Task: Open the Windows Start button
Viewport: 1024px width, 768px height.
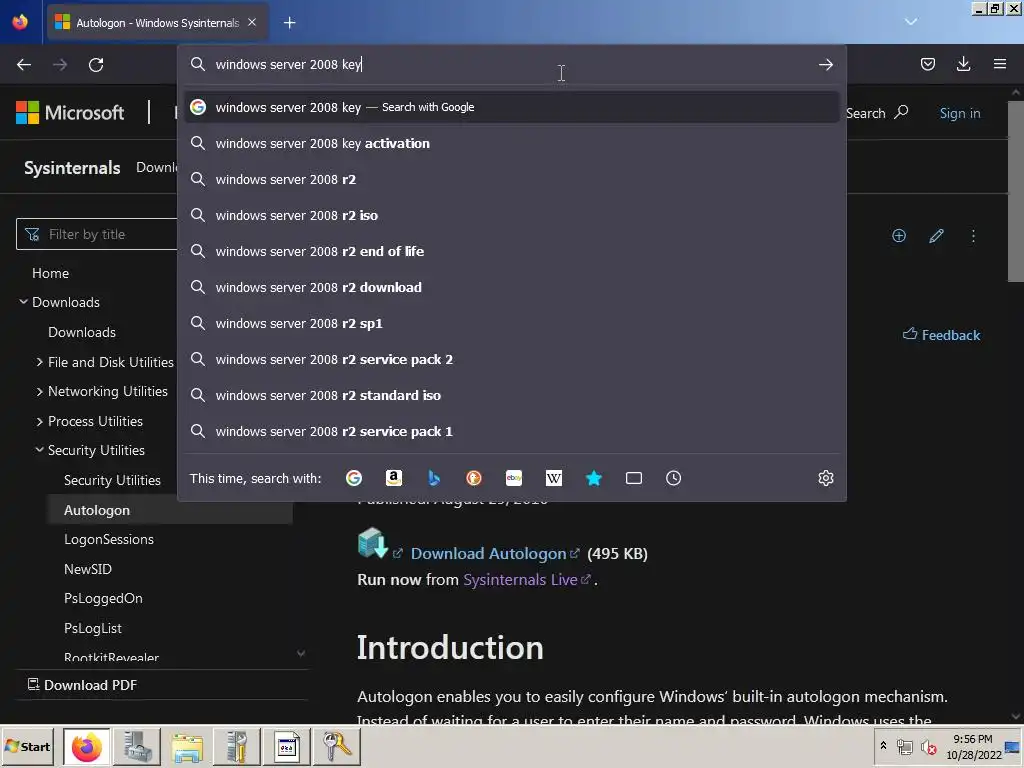Action: point(28,746)
